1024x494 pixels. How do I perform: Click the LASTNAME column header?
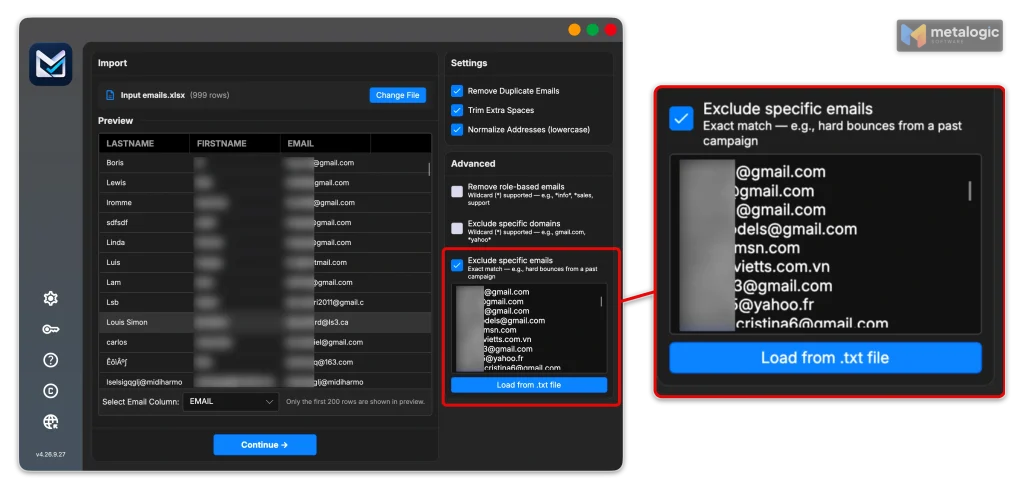pyautogui.click(x=144, y=143)
